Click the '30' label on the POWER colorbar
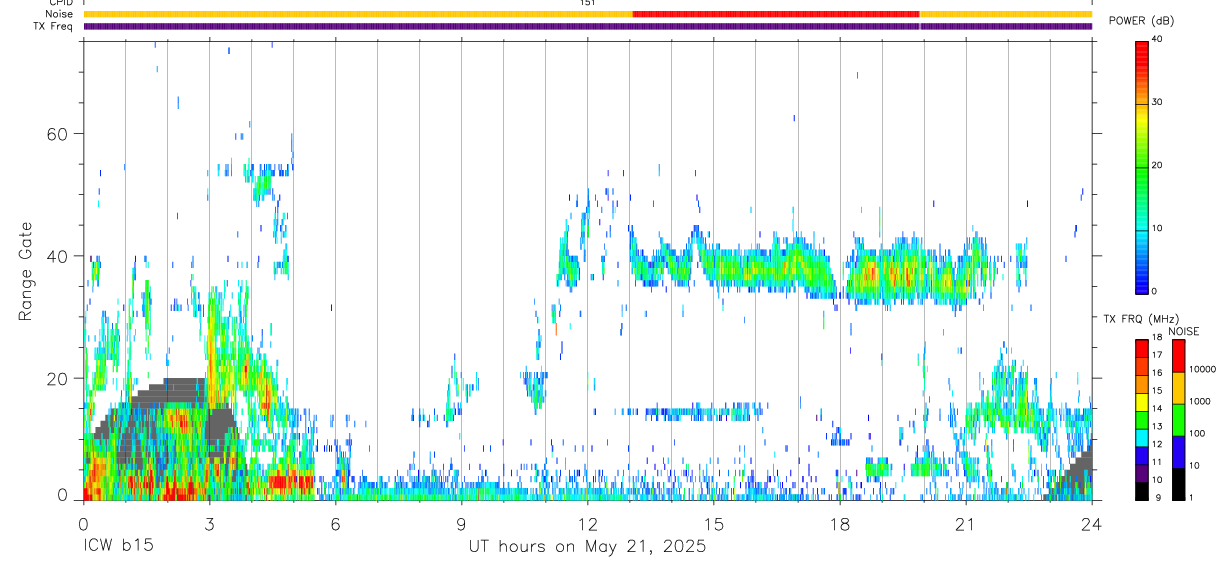 click(1157, 102)
